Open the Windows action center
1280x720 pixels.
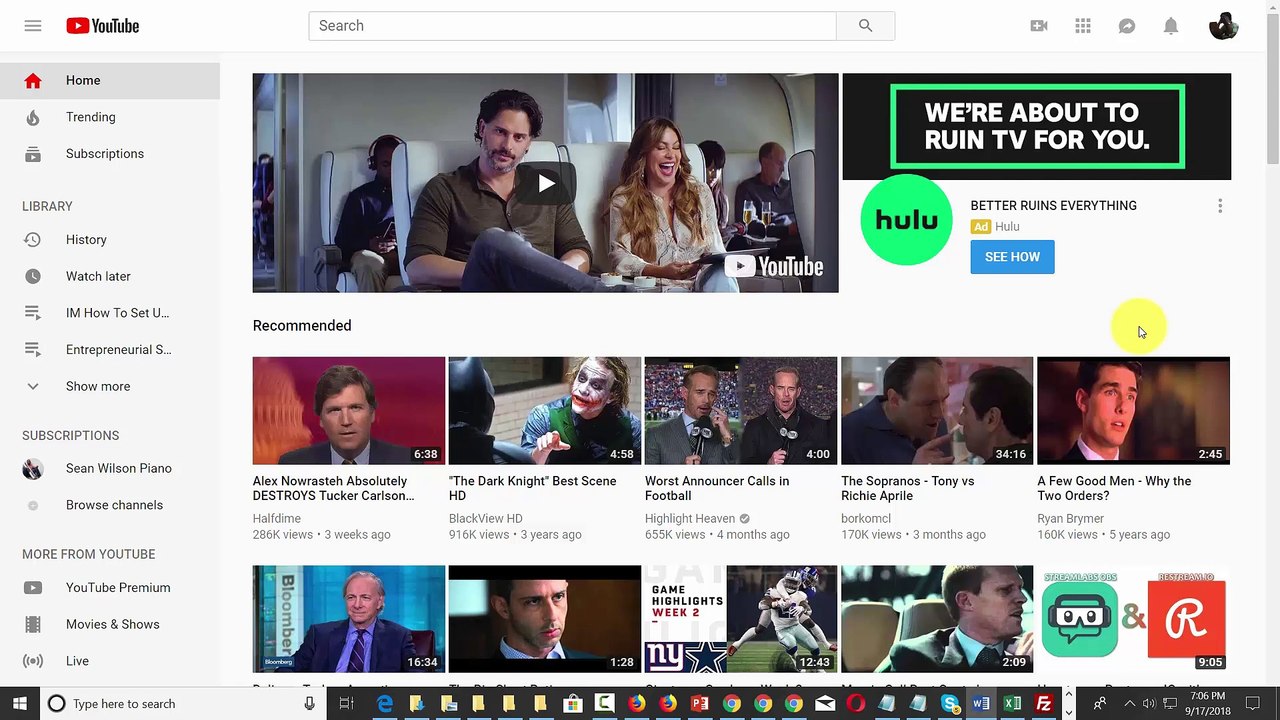[1254, 704]
